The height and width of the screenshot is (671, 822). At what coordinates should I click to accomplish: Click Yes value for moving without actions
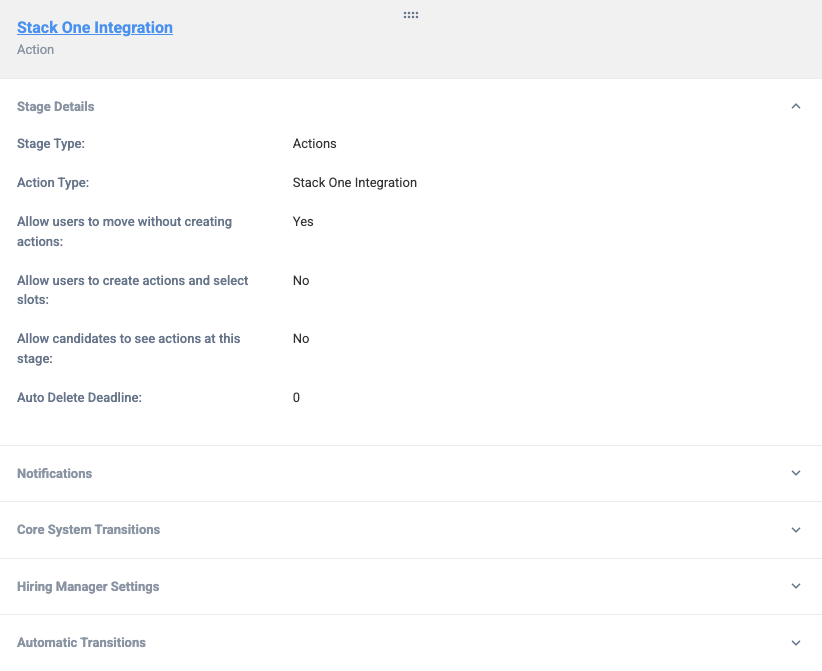pyautogui.click(x=303, y=222)
